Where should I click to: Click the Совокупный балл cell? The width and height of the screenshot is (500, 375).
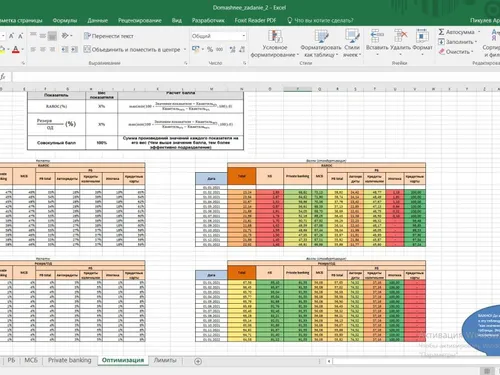coord(56,143)
